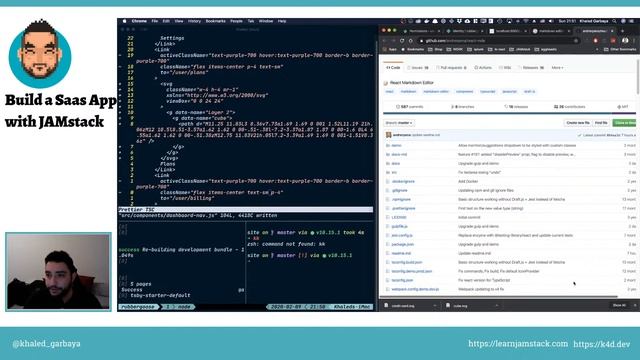Open cube.svg in the downloads bar
Image resolution: width=640 pixels, height=360 pixels.
(460, 306)
